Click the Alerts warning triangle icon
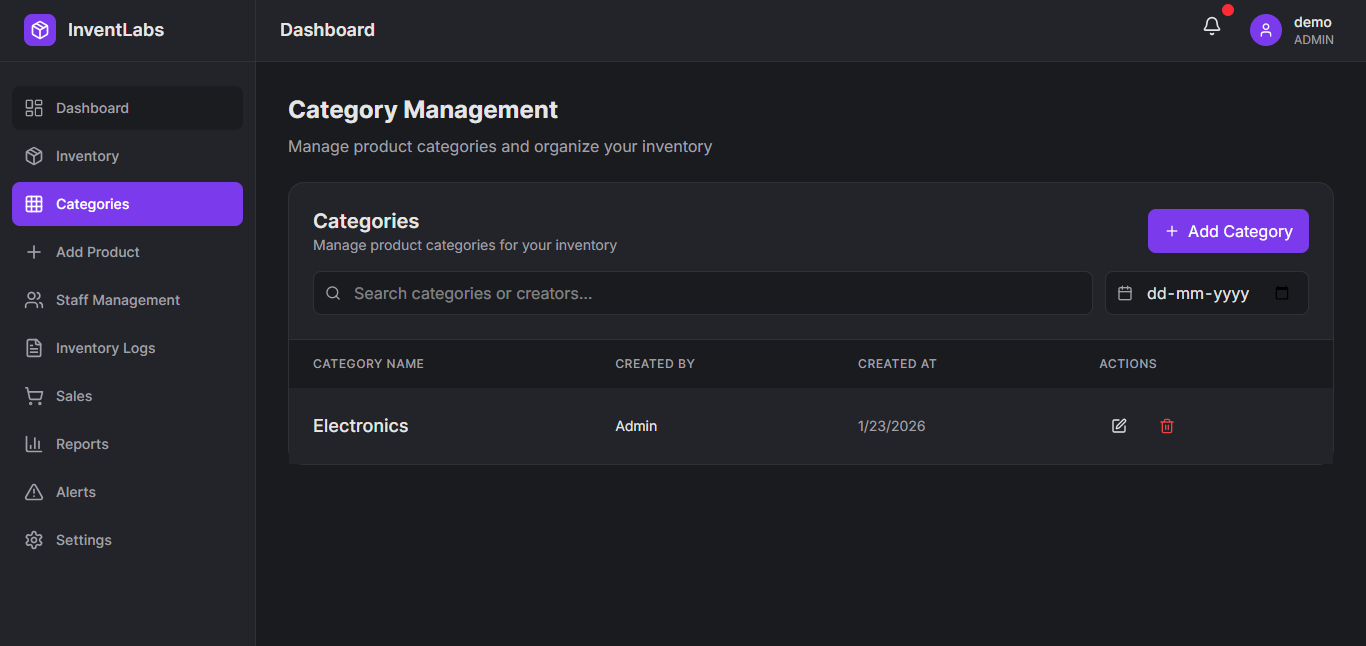1366x646 pixels. coord(34,492)
